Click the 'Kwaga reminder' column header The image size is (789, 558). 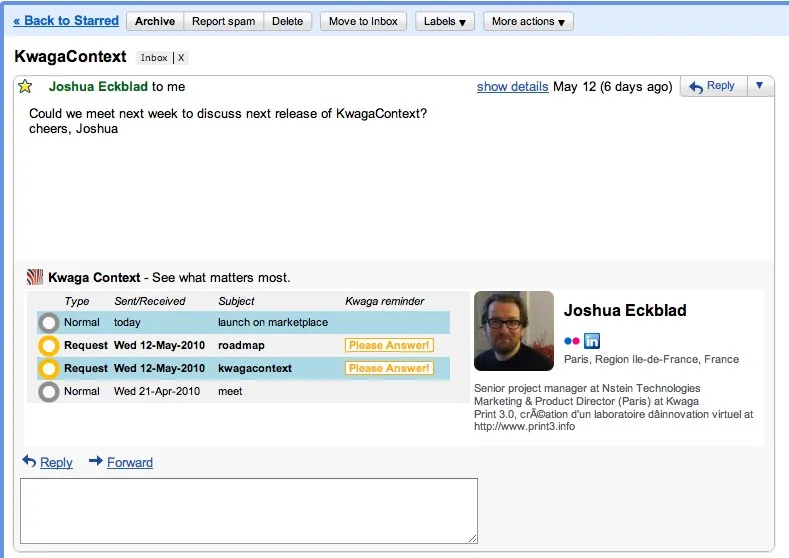pyautogui.click(x=384, y=301)
